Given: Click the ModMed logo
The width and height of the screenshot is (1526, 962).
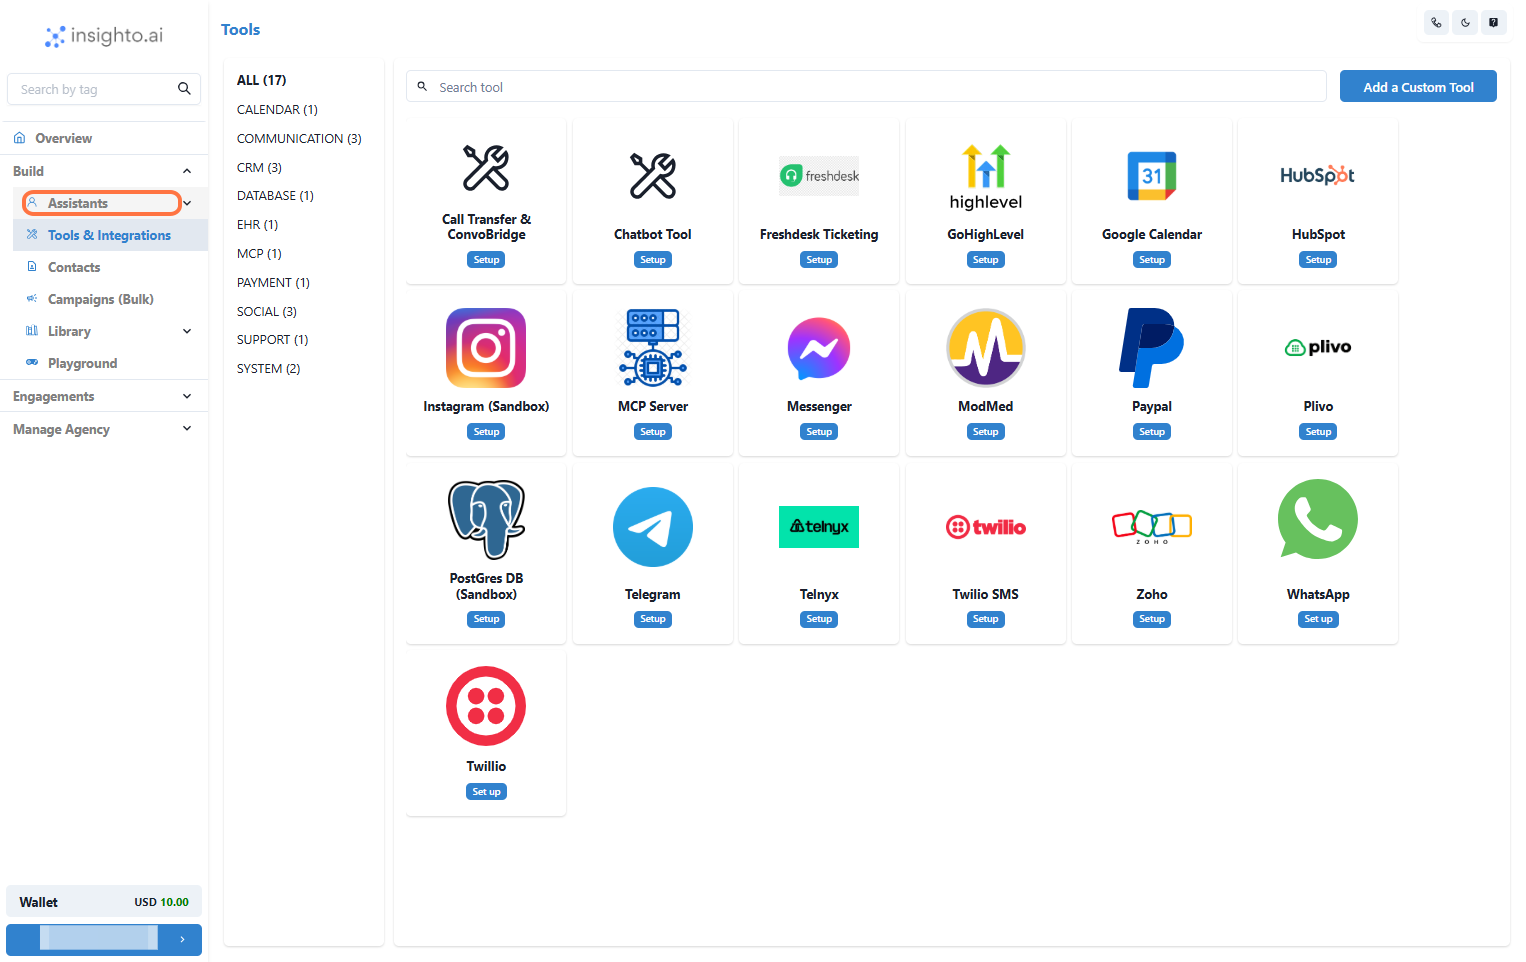Looking at the screenshot, I should click(986, 348).
